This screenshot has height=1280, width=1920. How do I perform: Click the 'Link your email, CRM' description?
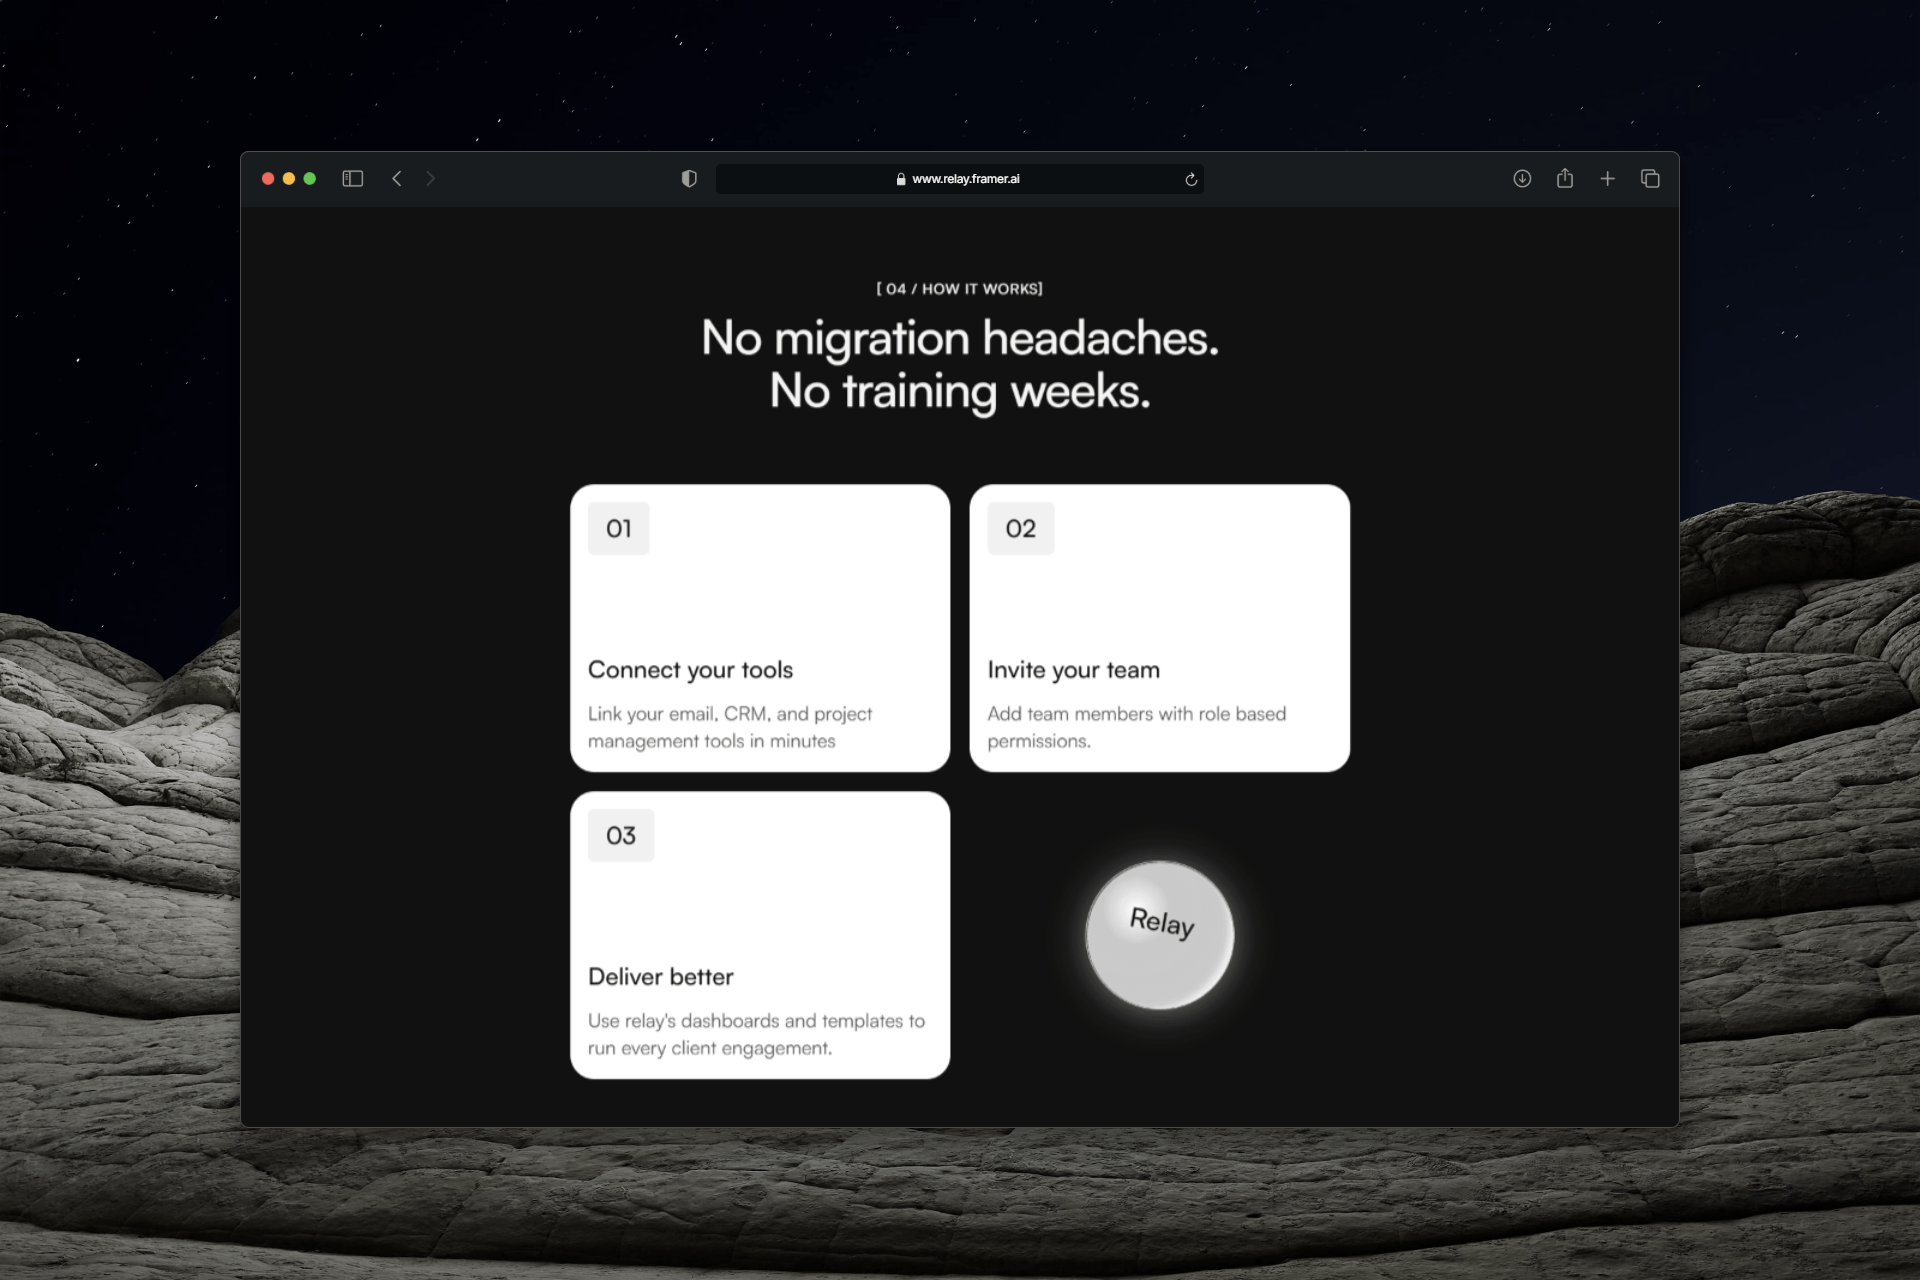click(x=730, y=727)
